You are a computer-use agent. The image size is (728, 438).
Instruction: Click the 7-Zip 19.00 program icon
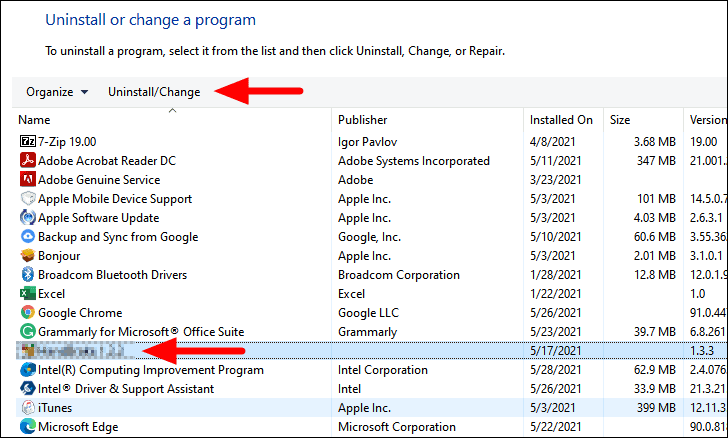pyautogui.click(x=28, y=141)
